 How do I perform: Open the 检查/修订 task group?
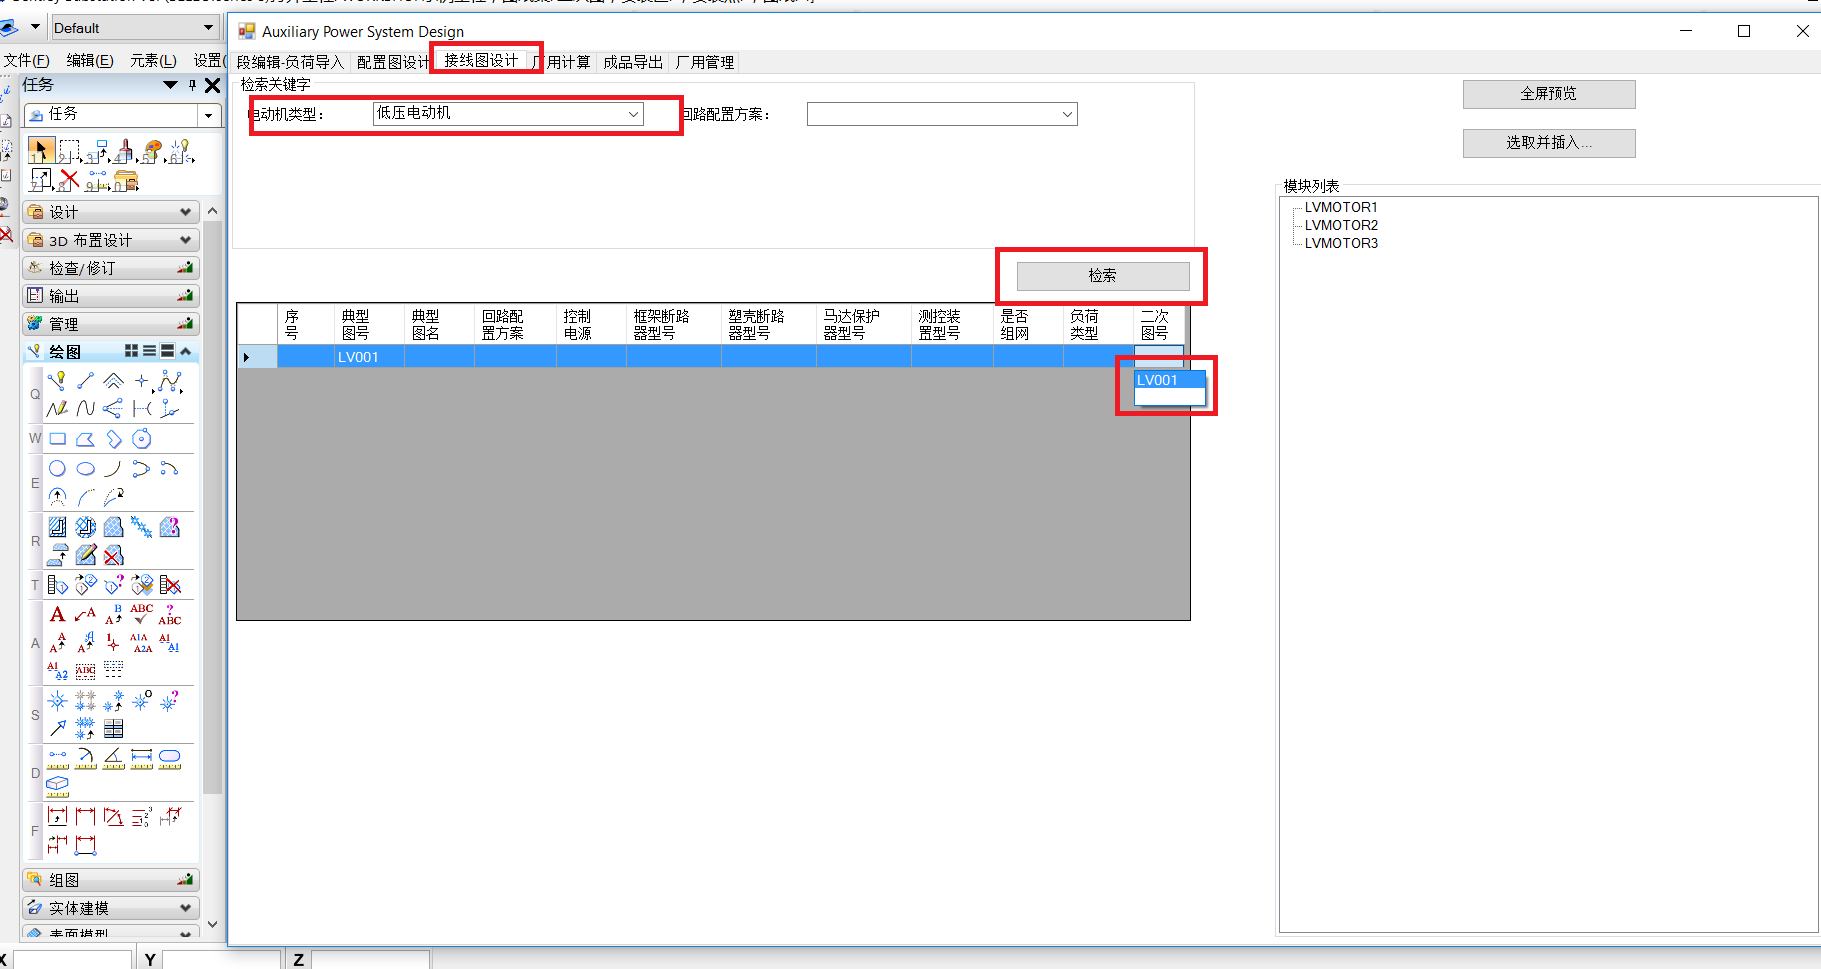[x=111, y=268]
